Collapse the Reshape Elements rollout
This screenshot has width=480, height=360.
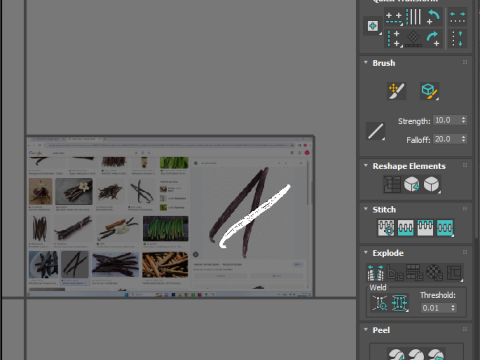tap(366, 166)
